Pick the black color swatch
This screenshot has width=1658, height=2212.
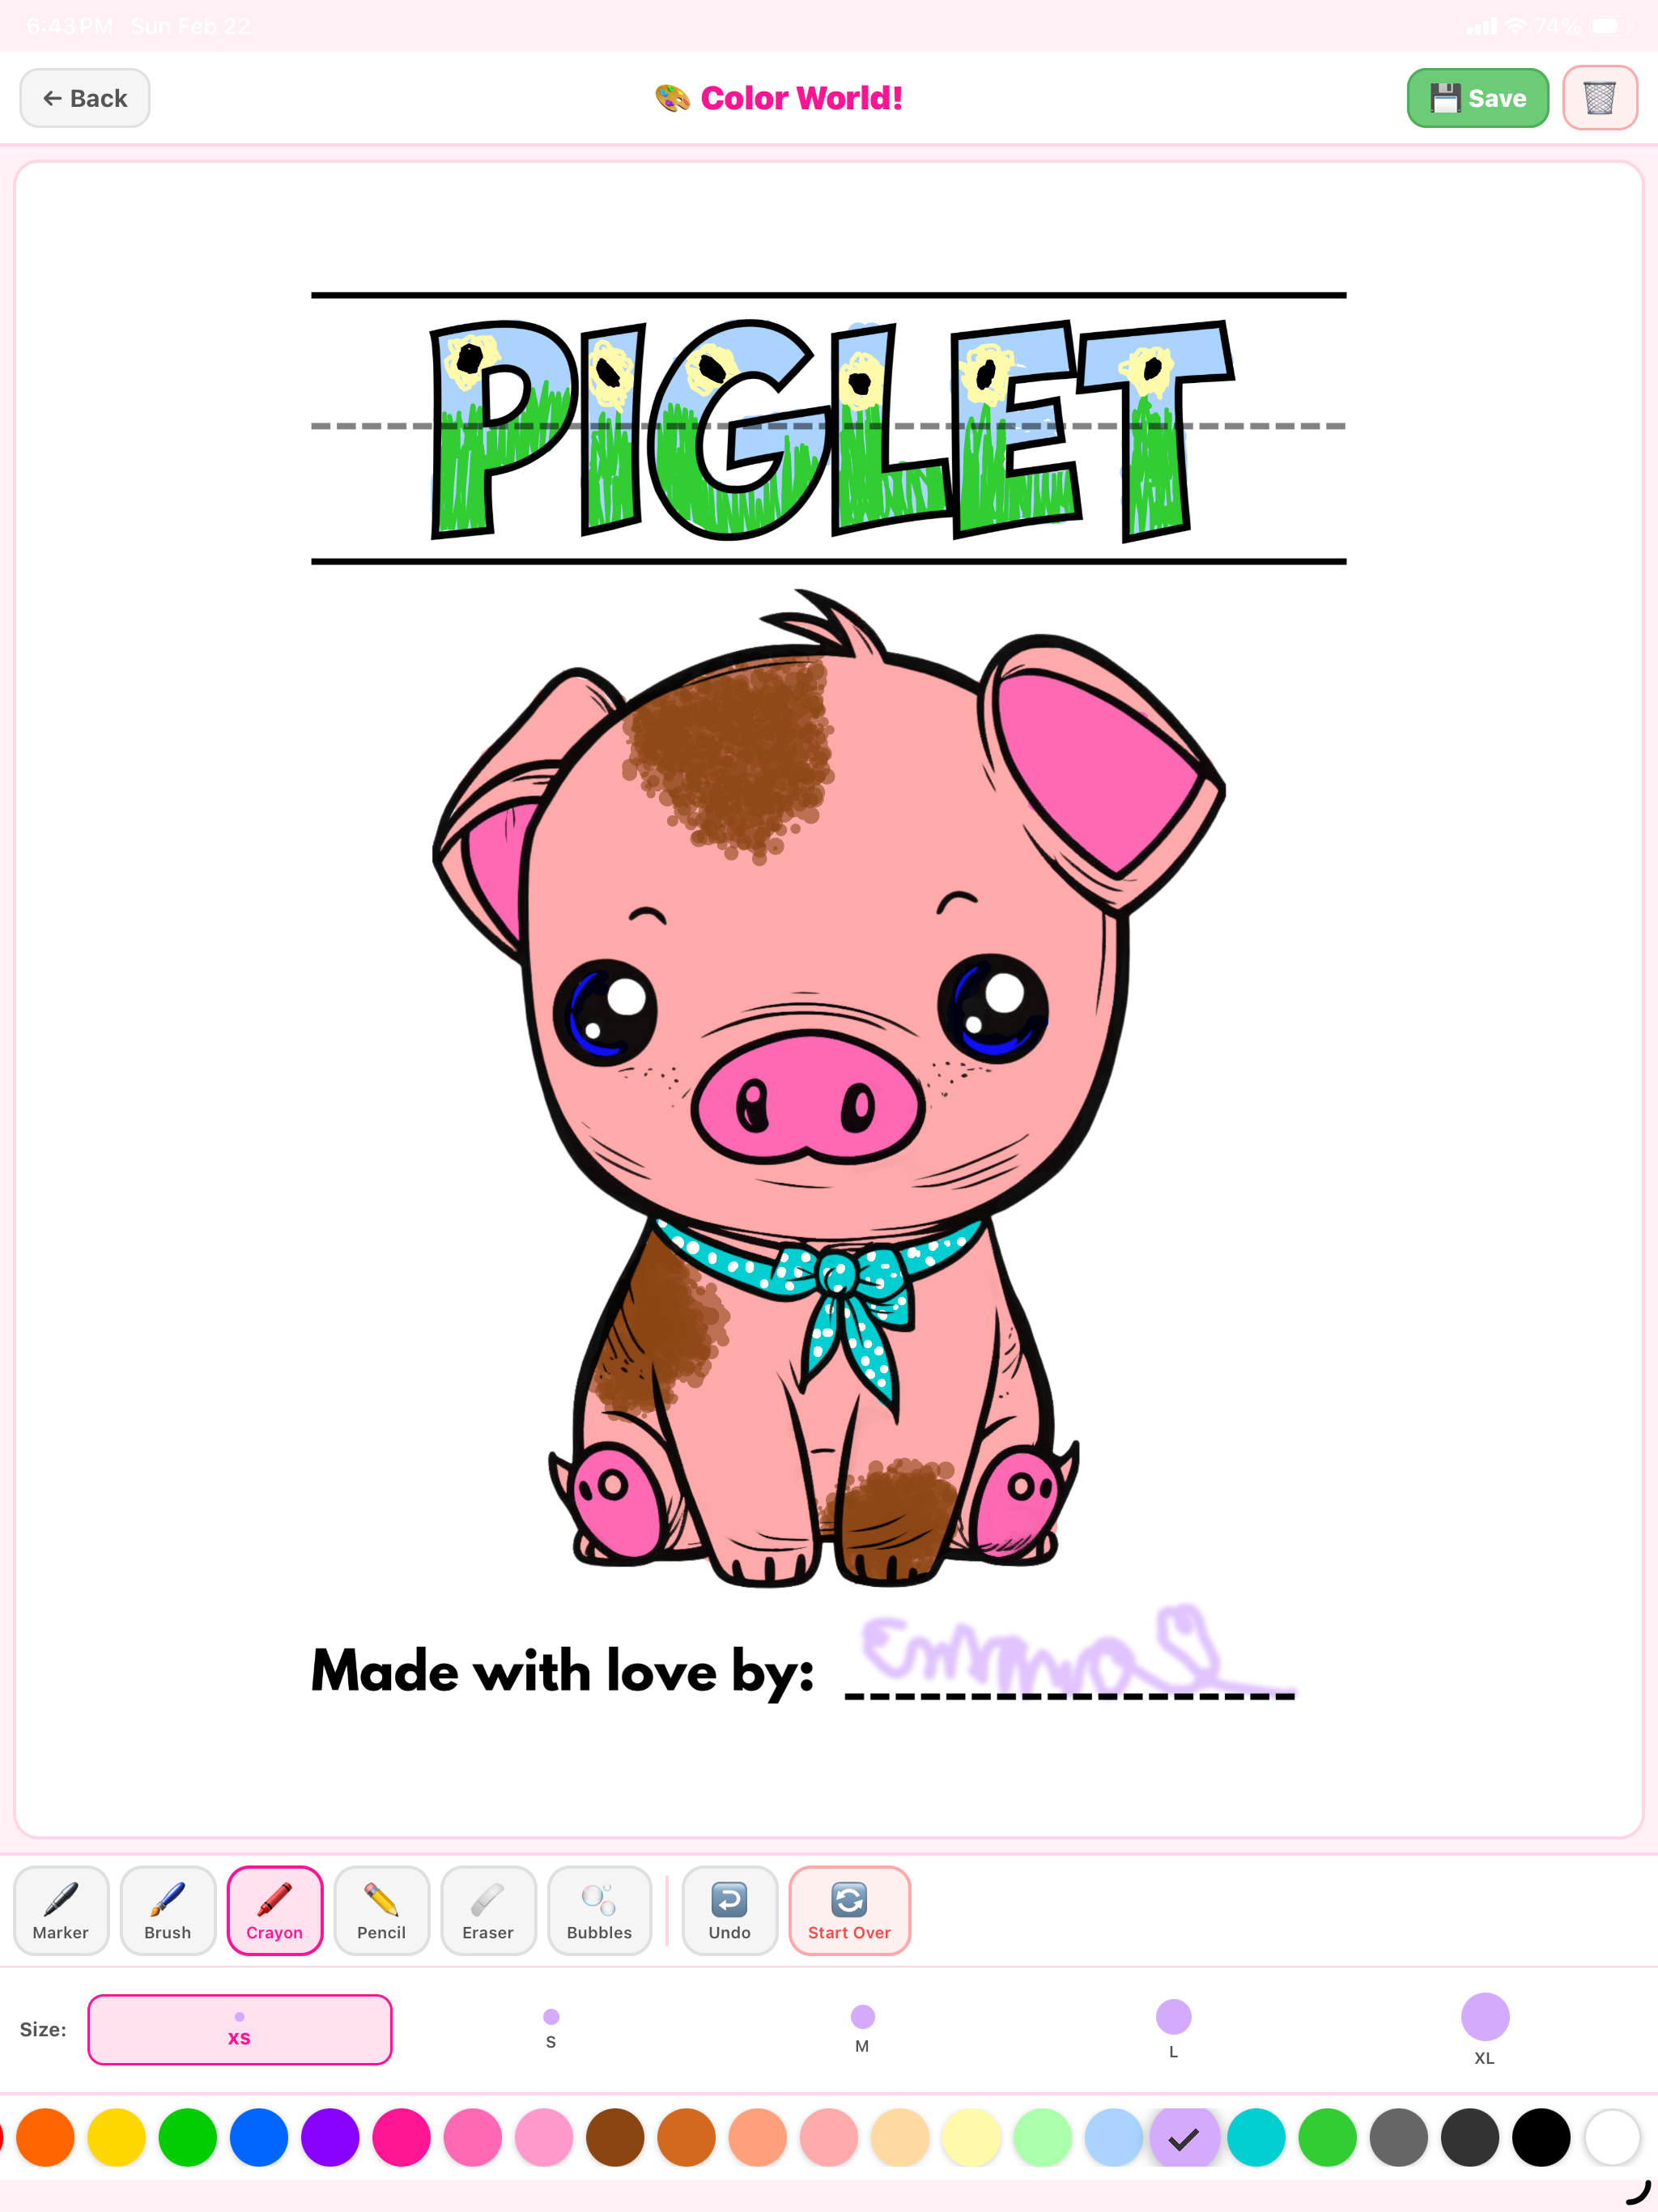(x=1541, y=2137)
